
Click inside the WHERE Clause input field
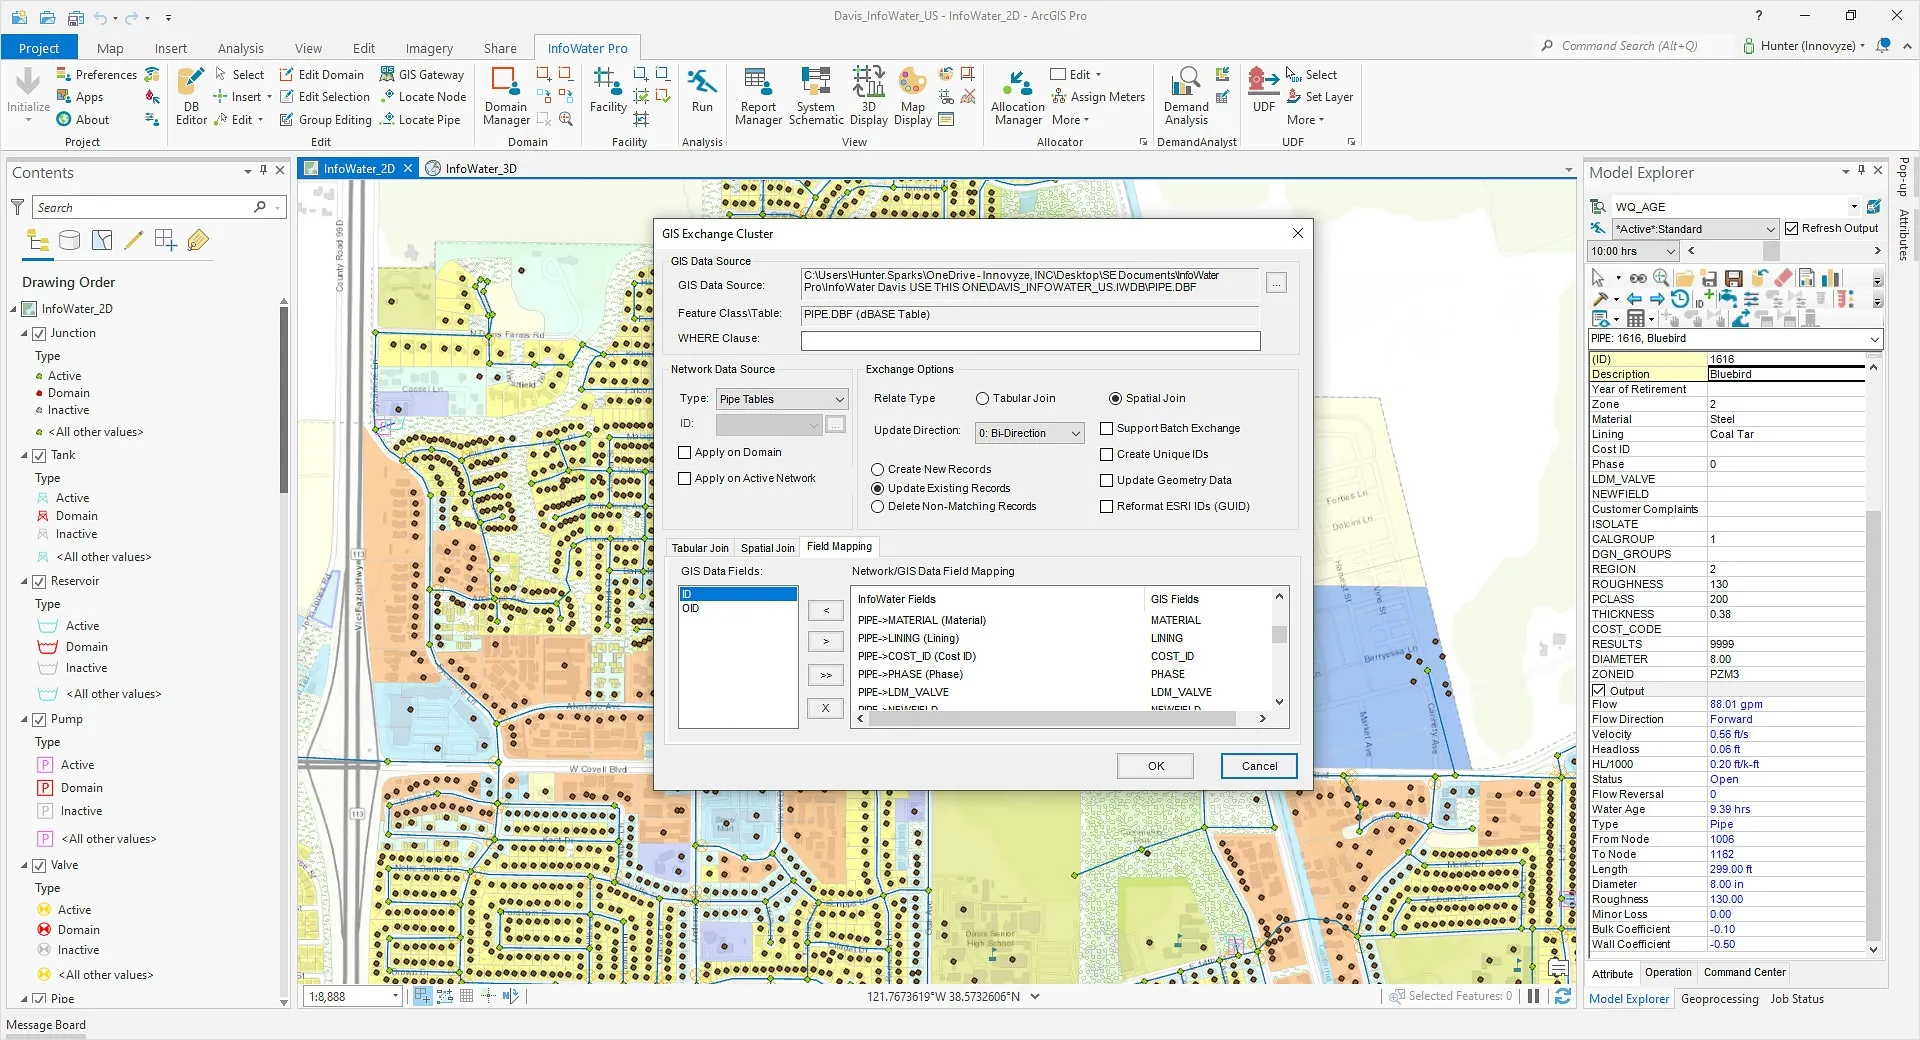1029,340
